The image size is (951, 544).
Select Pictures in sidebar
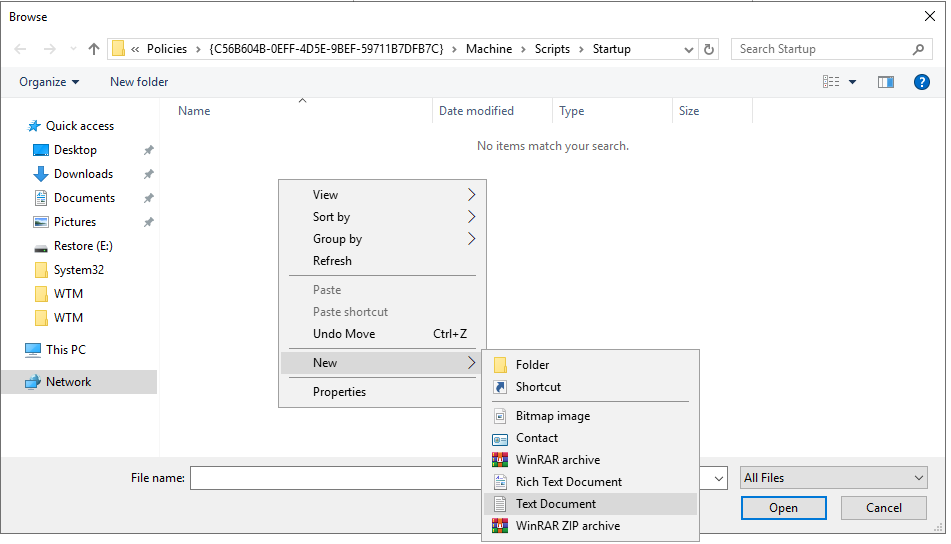point(75,222)
